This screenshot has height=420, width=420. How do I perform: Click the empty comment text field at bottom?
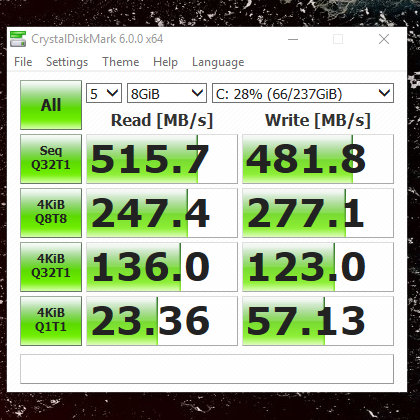click(207, 369)
